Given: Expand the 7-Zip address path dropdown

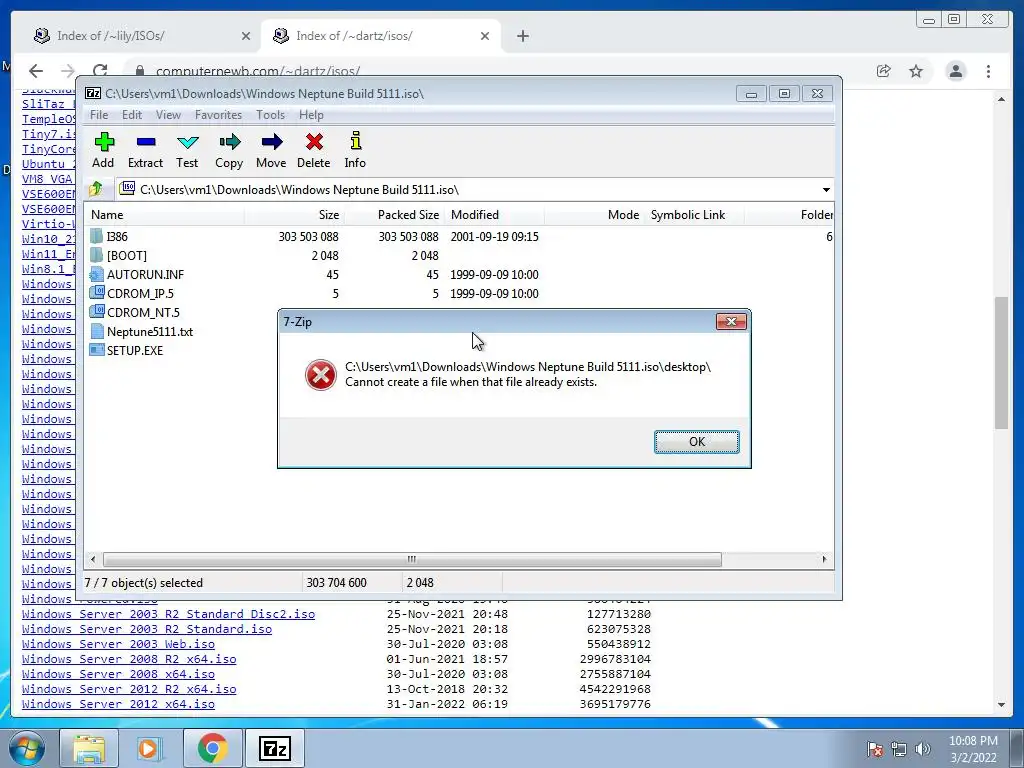Looking at the screenshot, I should pyautogui.click(x=826, y=189).
